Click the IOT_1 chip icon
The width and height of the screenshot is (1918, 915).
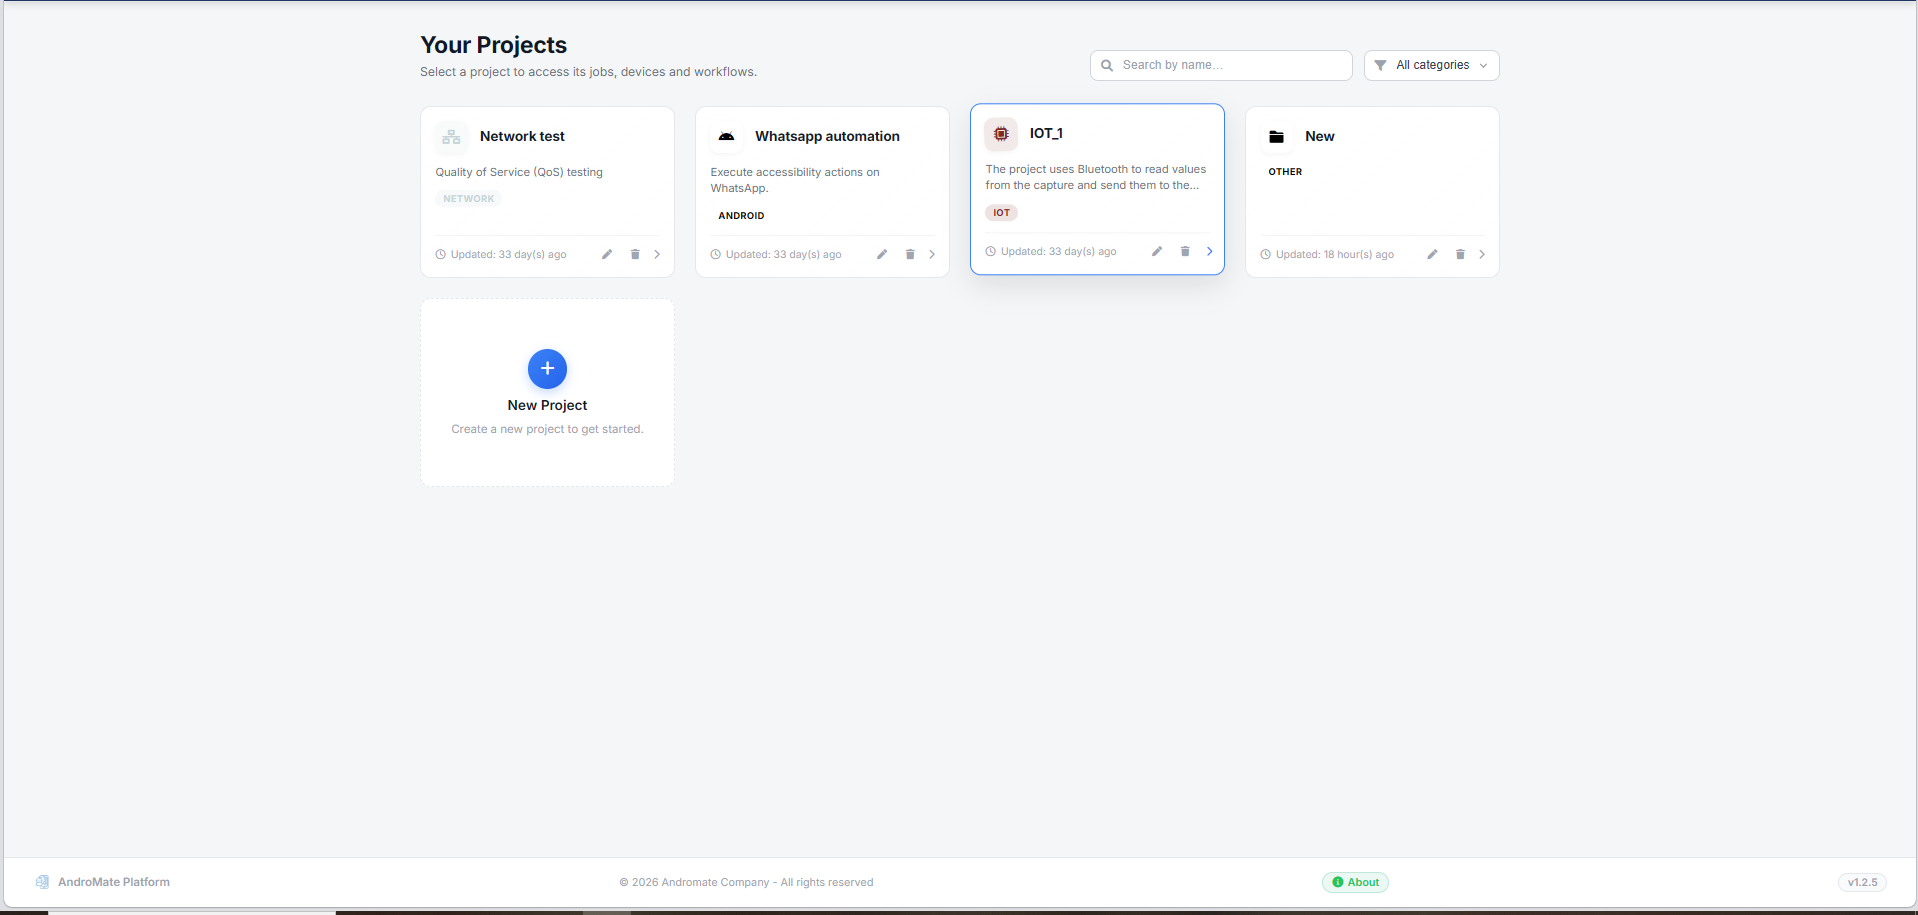(x=1001, y=134)
